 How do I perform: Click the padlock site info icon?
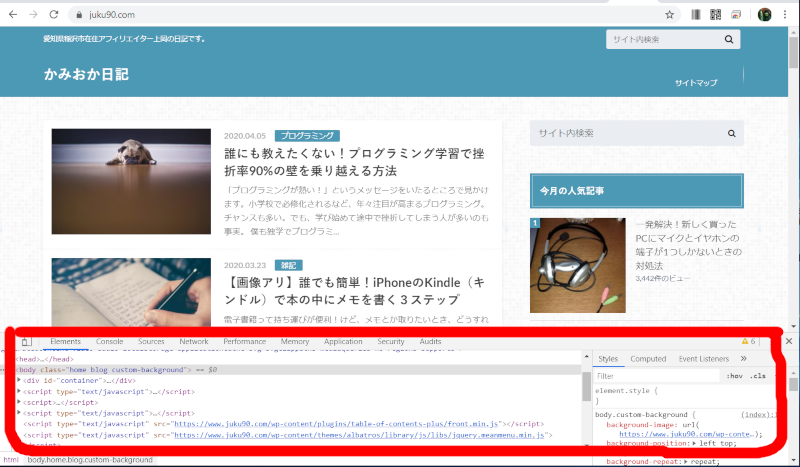(x=79, y=15)
